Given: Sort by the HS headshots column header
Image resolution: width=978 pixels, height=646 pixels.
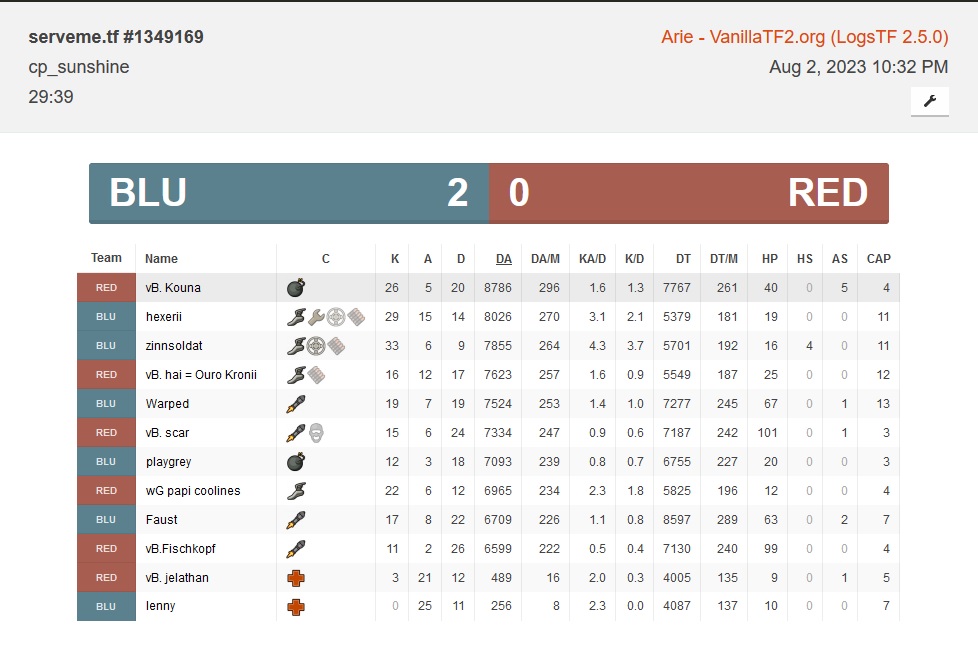Looking at the screenshot, I should pos(805,259).
